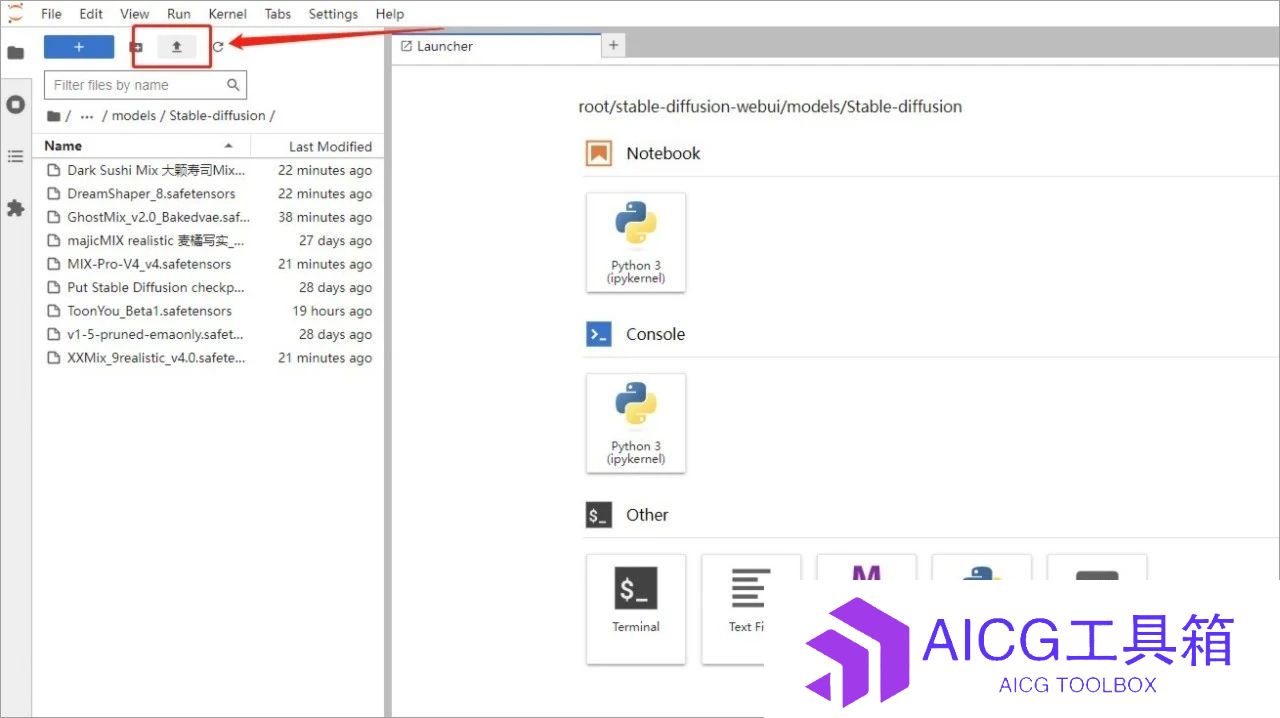Click the New Folder icon
The height and width of the screenshot is (718, 1280).
[136, 47]
